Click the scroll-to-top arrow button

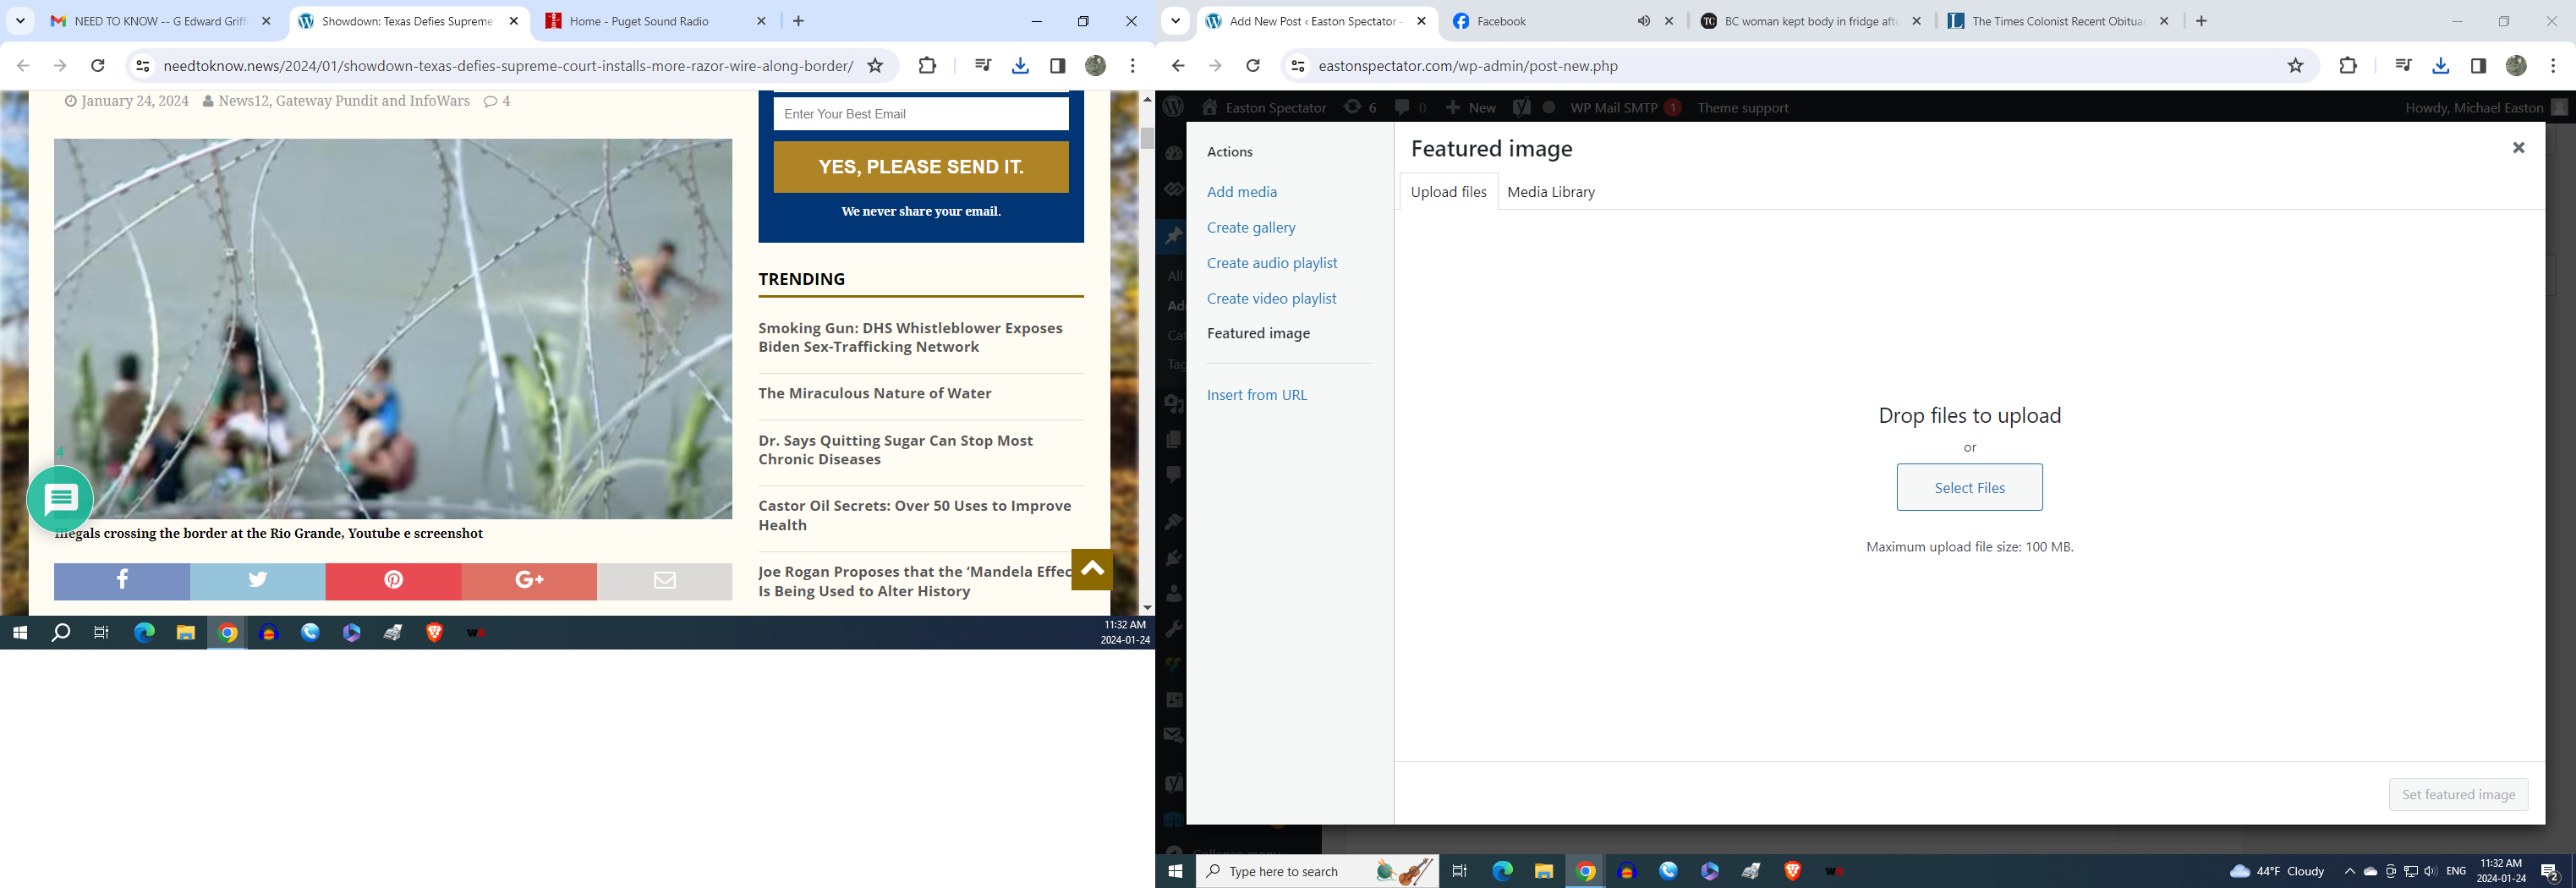tap(1091, 569)
